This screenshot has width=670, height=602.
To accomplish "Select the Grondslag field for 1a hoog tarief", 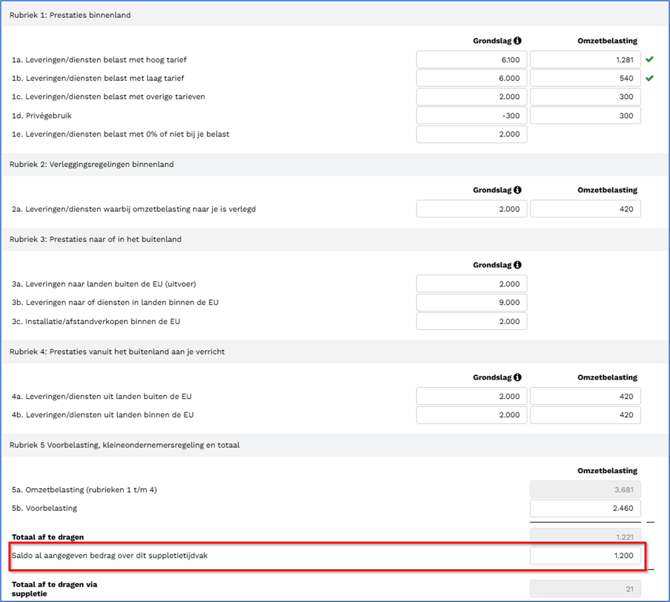I will click(471, 60).
